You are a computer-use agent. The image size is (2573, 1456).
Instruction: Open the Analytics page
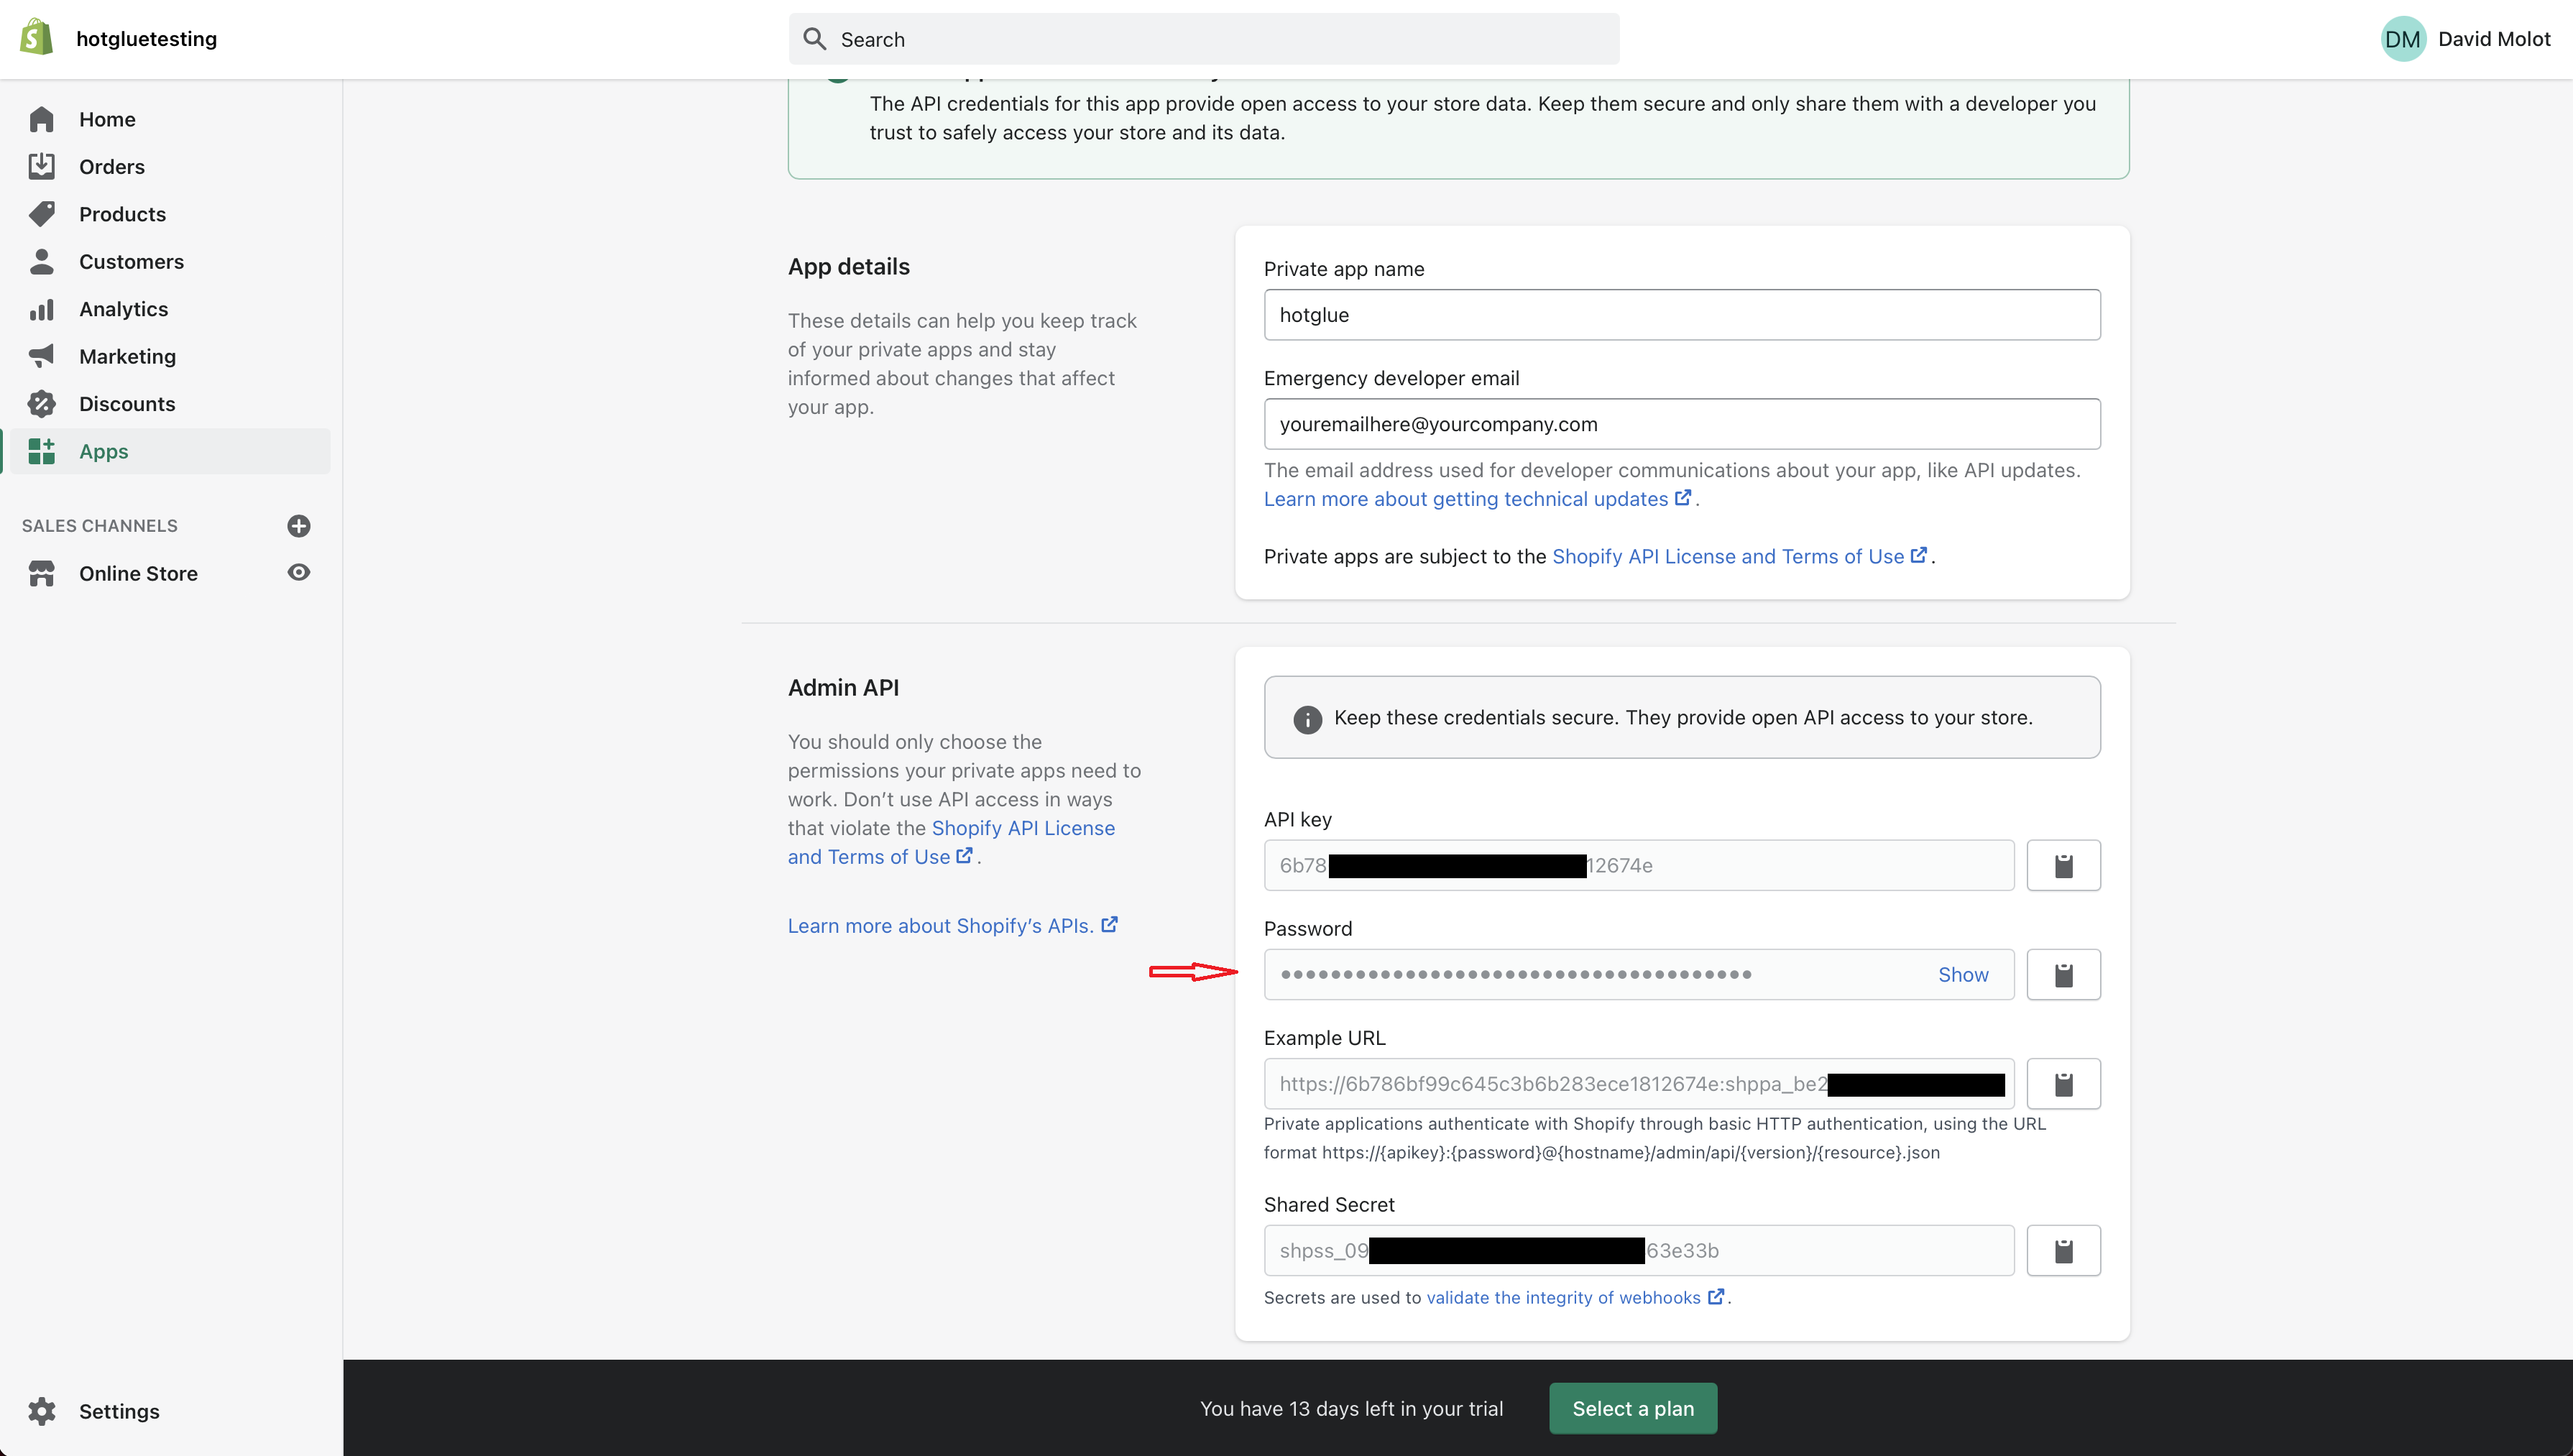coord(123,309)
